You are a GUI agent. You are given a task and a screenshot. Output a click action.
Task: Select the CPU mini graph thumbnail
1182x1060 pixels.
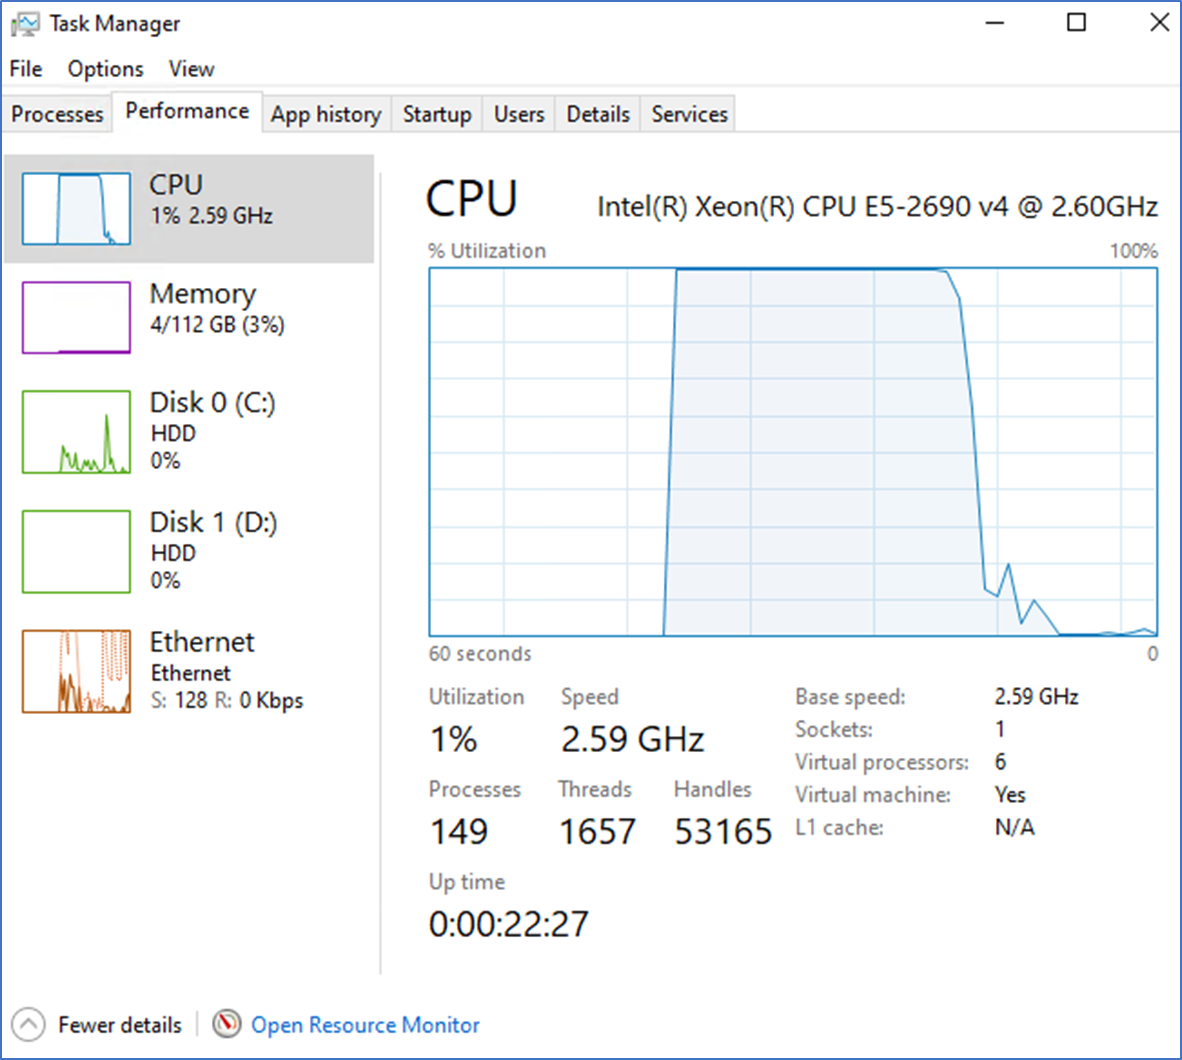(x=76, y=209)
